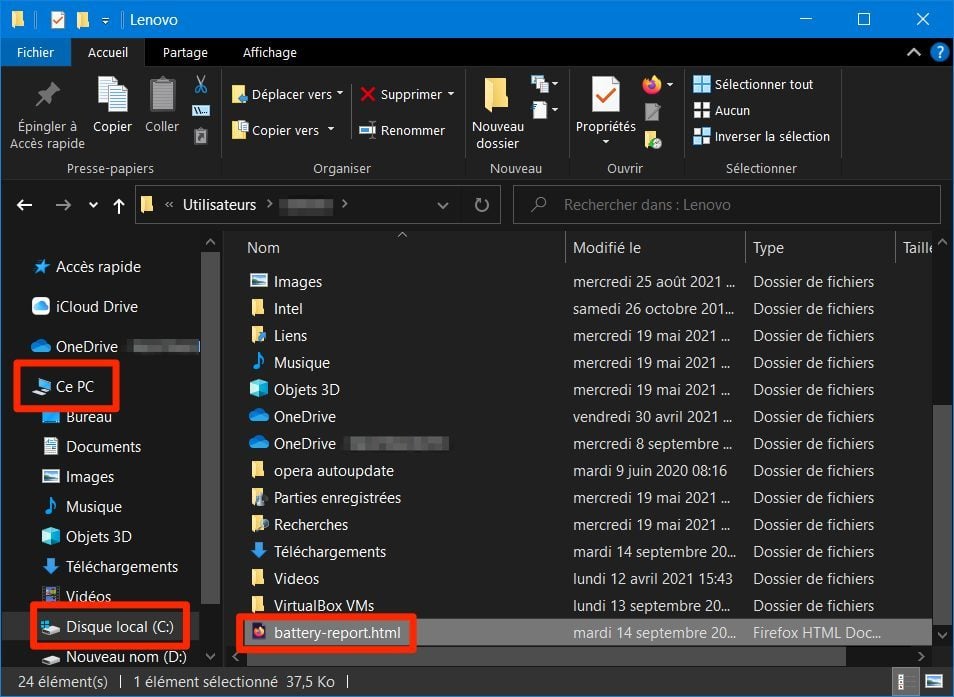Click the Épingler à Accès rapide pin icon

tap(47, 95)
